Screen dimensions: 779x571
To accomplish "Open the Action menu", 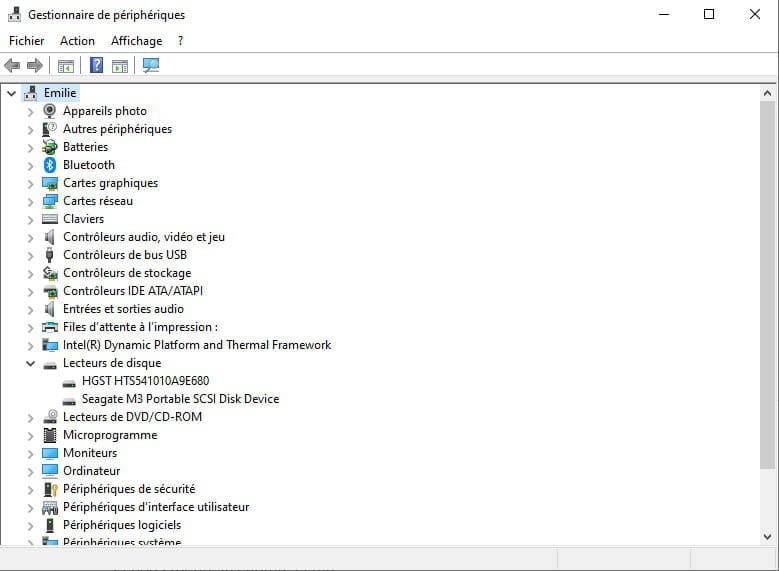I will coord(77,41).
